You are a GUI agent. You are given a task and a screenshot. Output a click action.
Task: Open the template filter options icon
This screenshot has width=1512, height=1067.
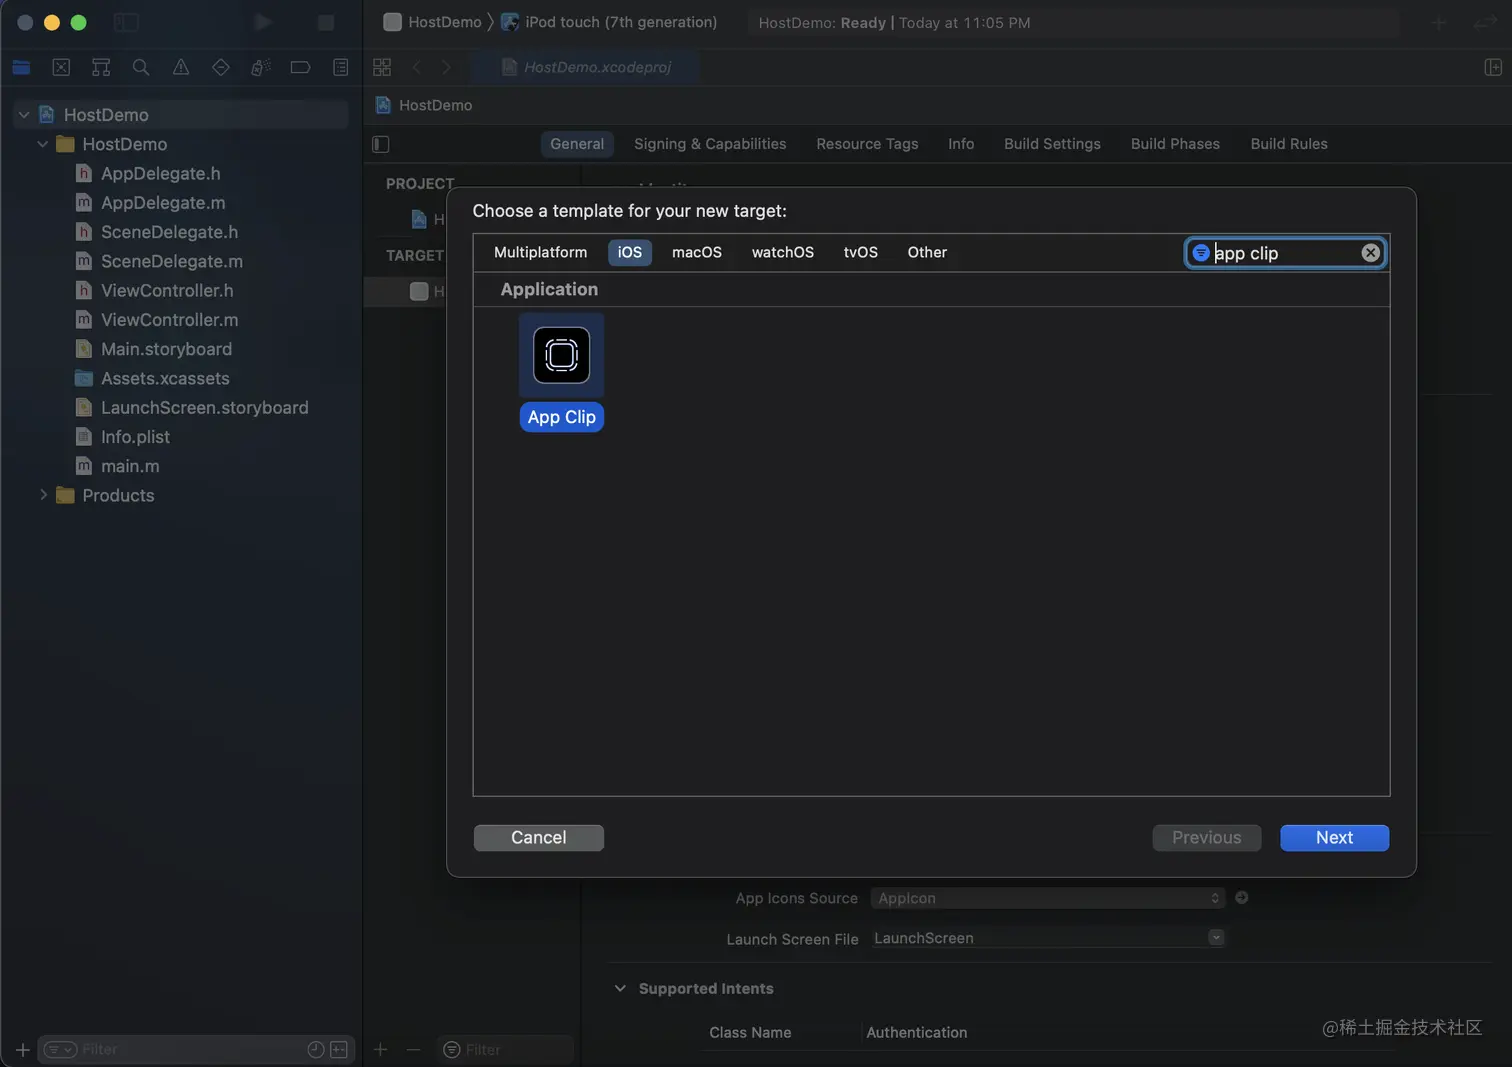coord(1200,253)
